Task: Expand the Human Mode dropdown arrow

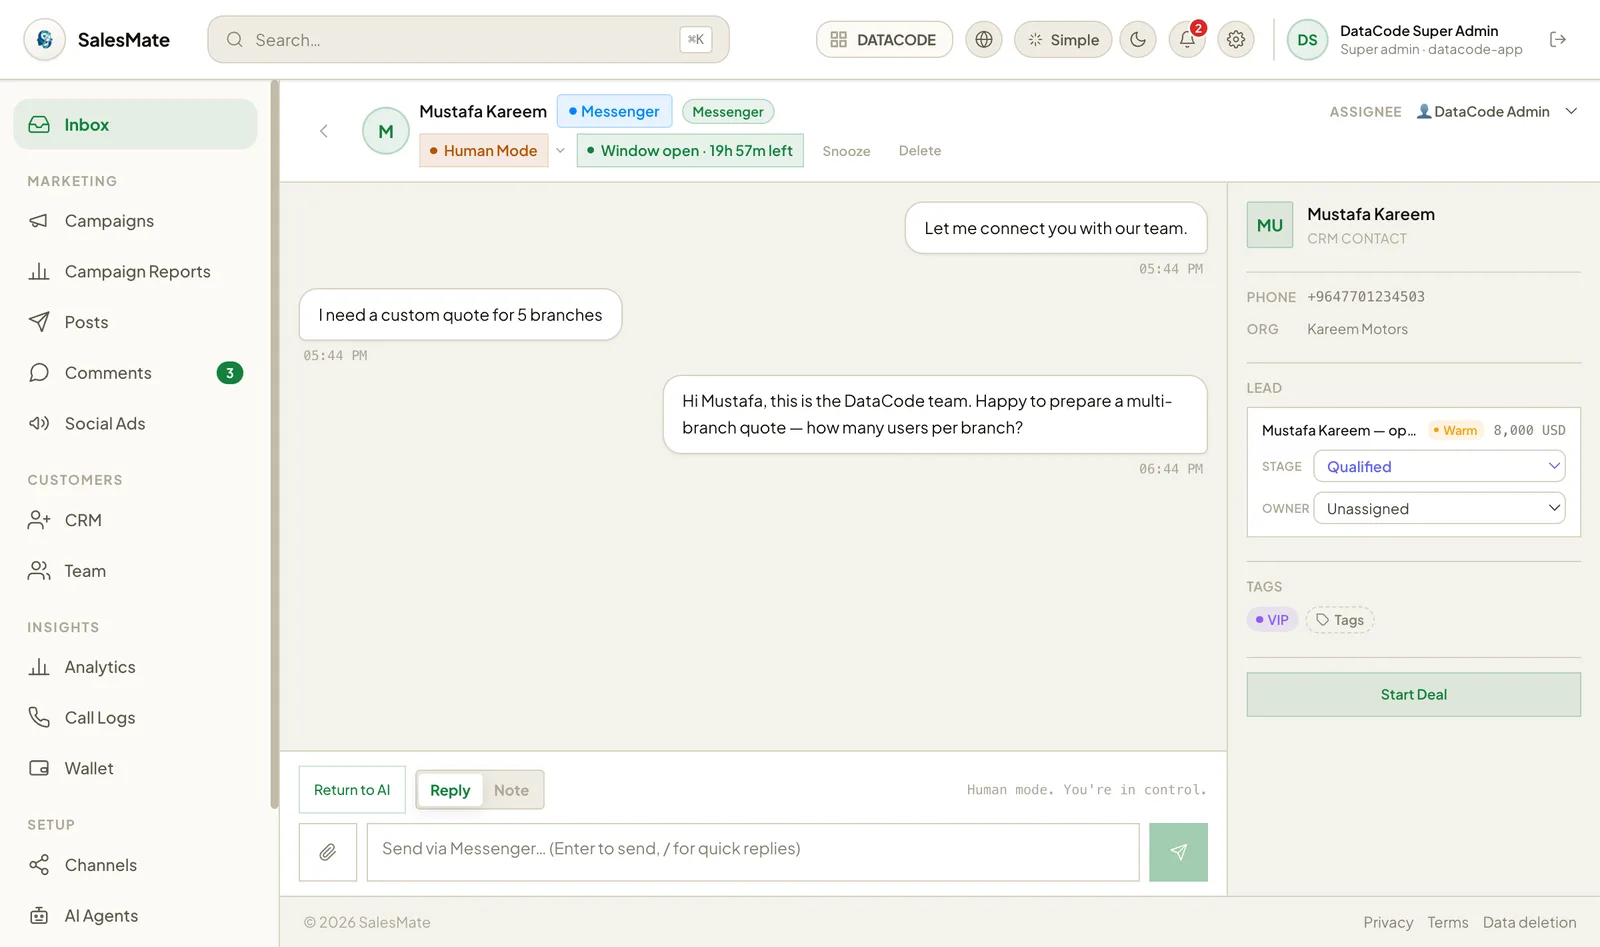Action: click(560, 151)
